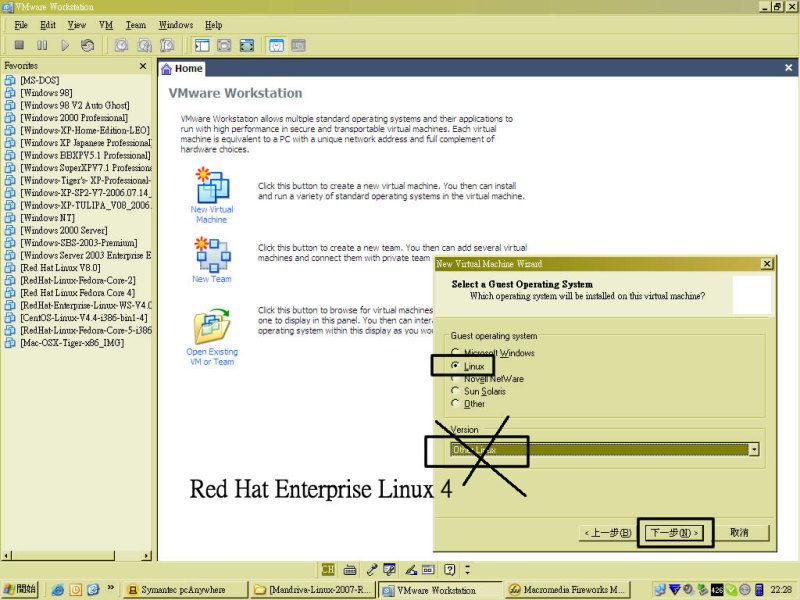
Task: Open the Team menu
Action: (136, 25)
